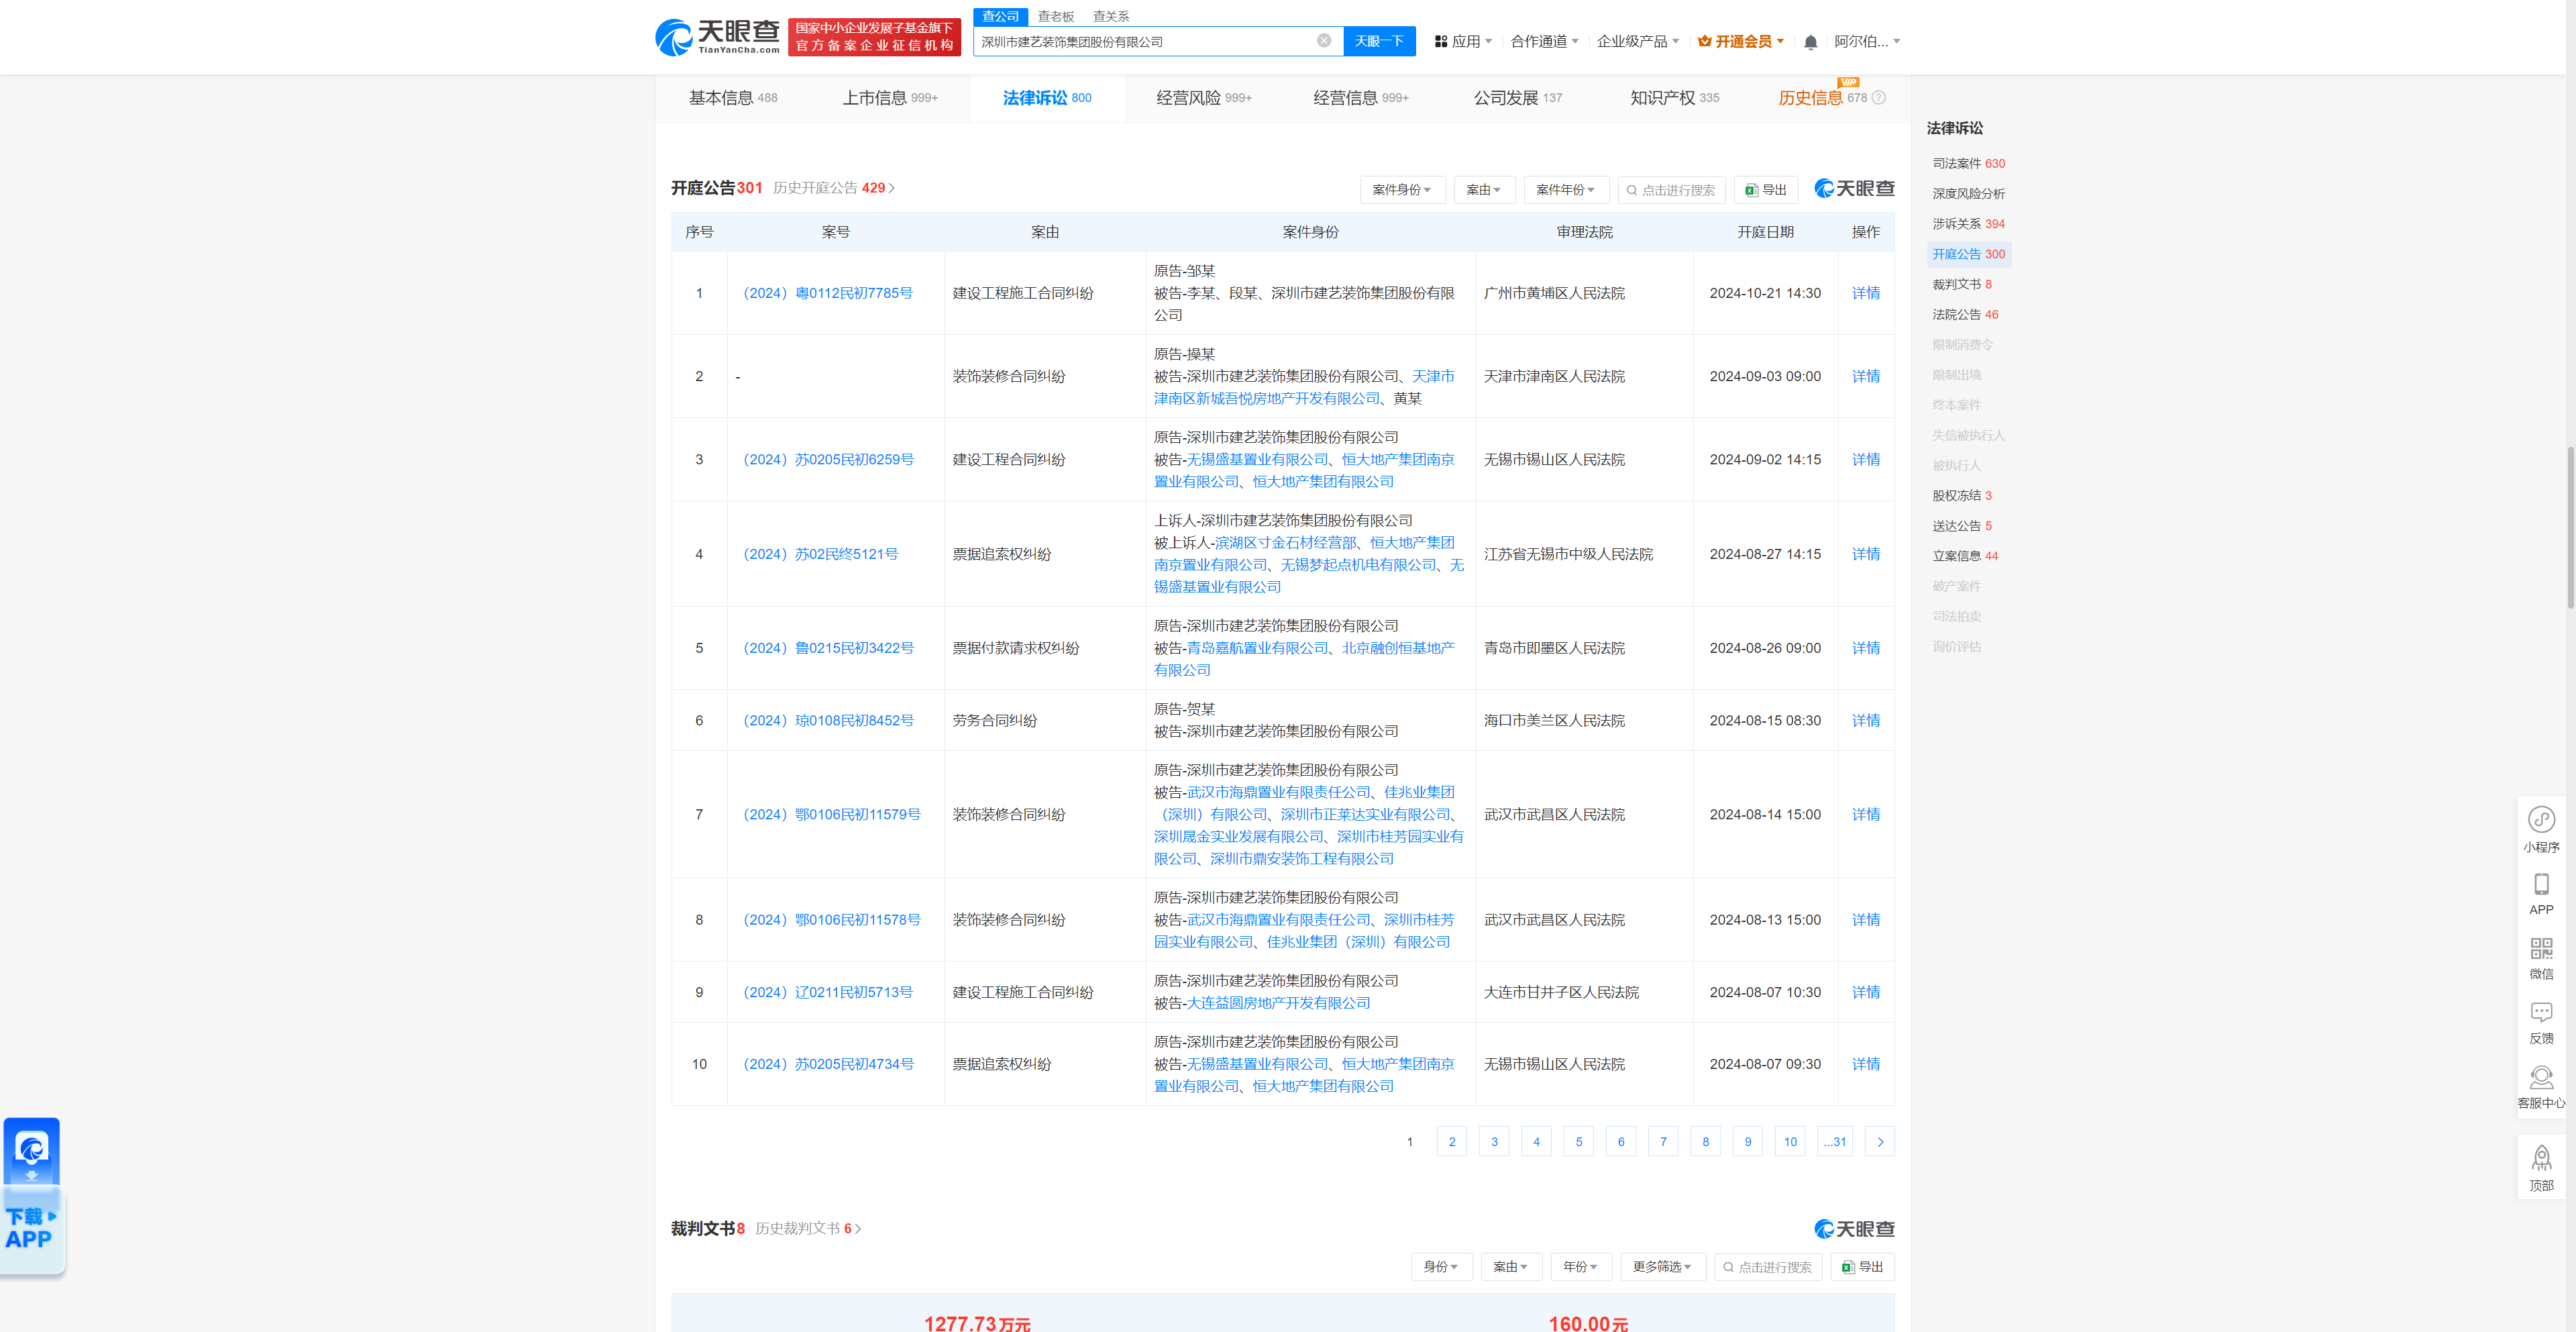Switch to 基本信息 tab
Viewport: 2576px width, 1332px height.
click(x=733, y=98)
